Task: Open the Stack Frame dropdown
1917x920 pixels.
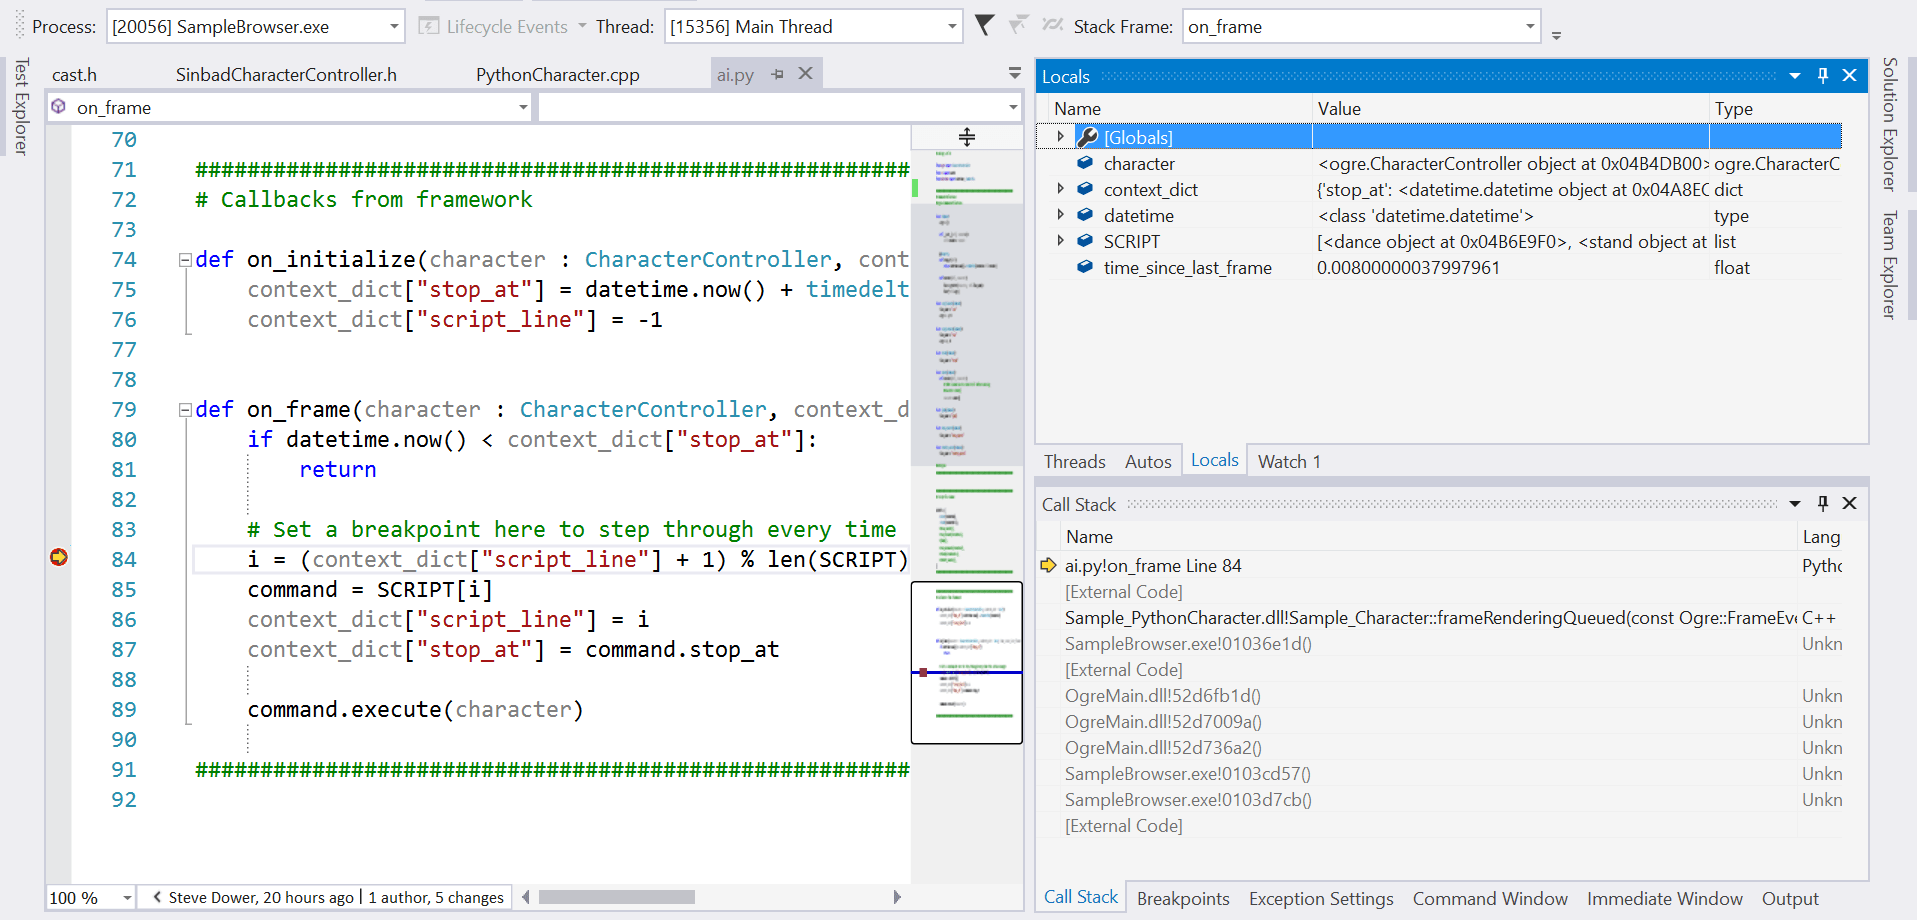Action: coord(1529,26)
